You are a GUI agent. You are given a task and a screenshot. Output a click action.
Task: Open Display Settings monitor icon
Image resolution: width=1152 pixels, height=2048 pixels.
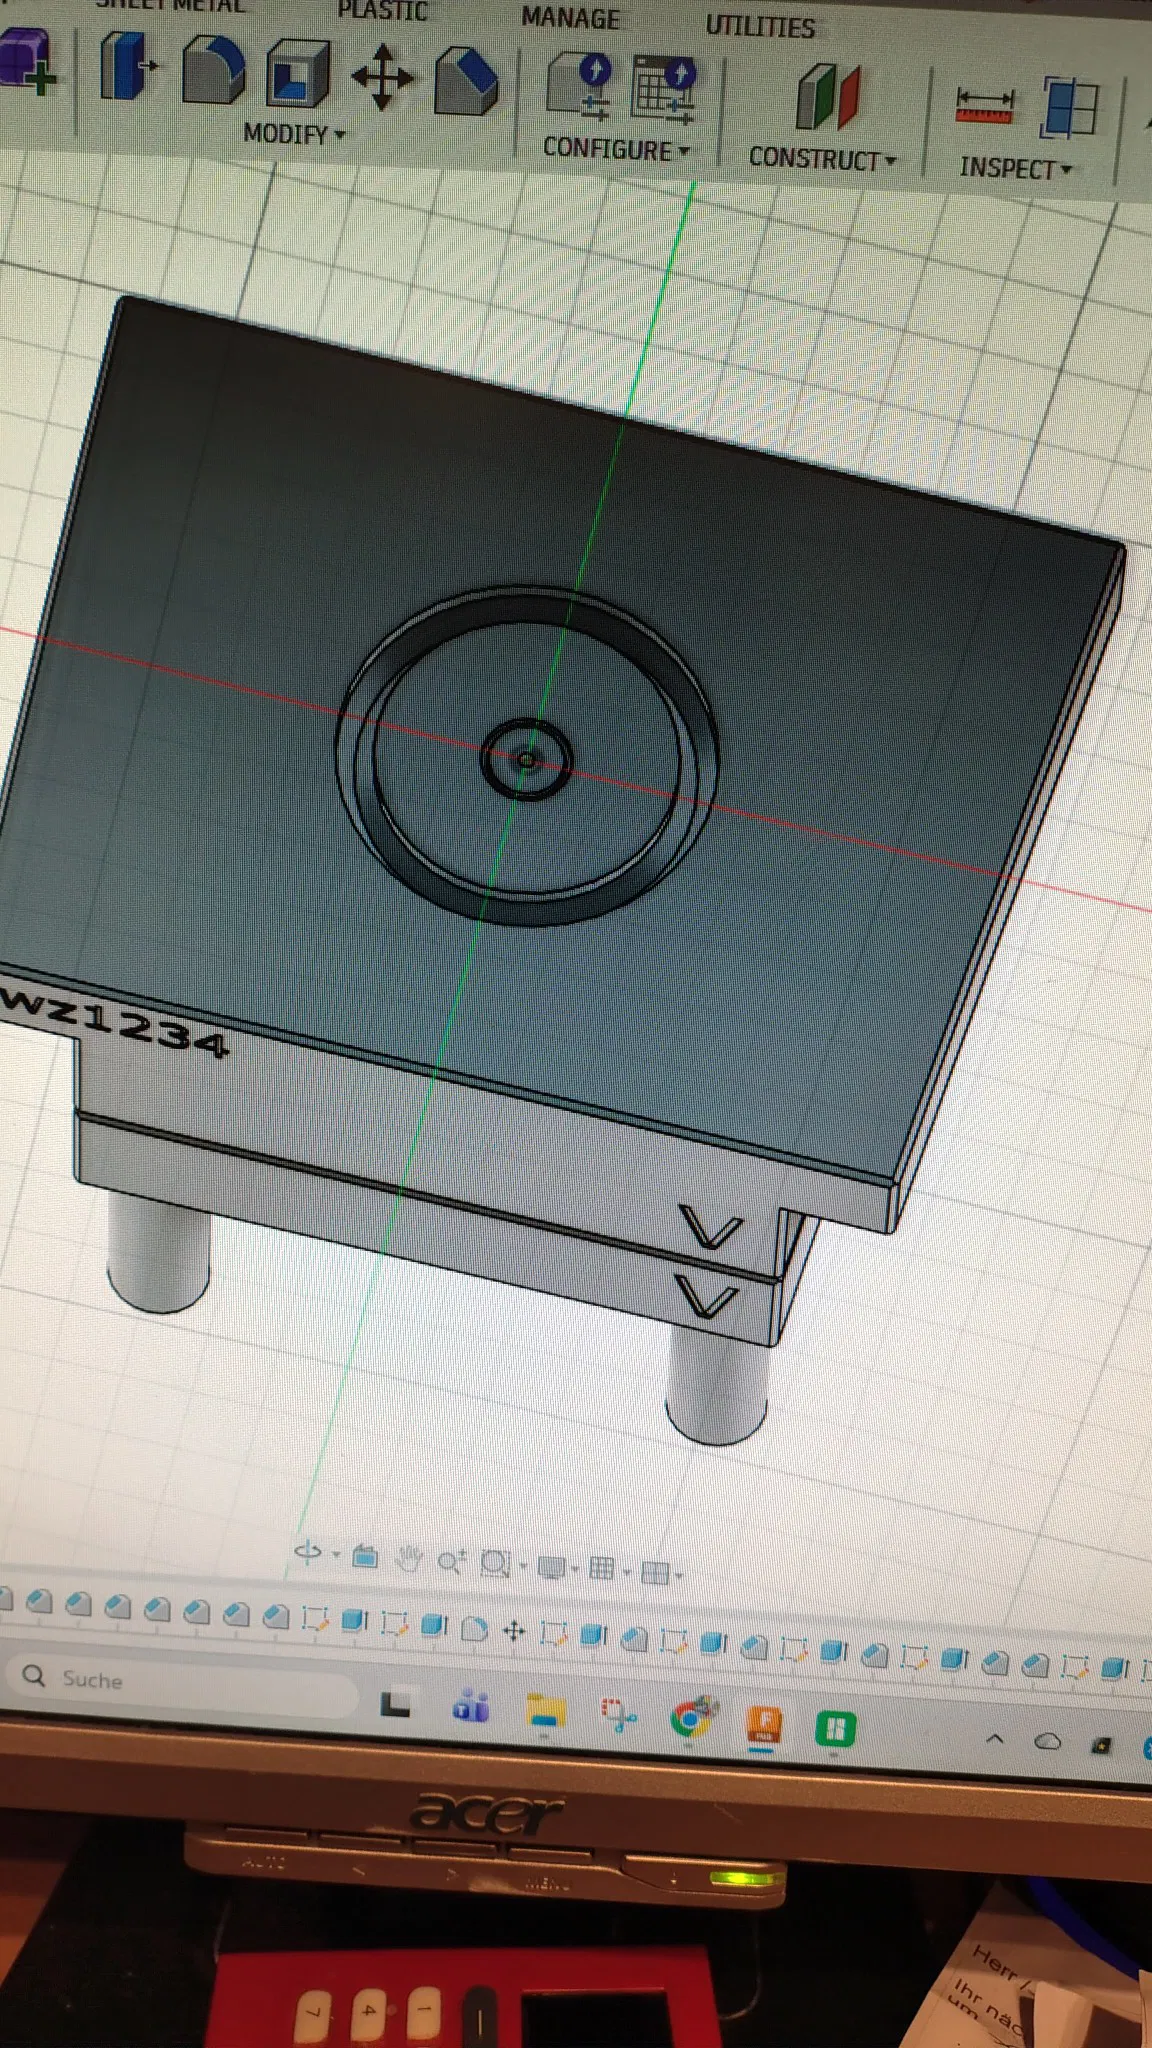pyautogui.click(x=551, y=1567)
